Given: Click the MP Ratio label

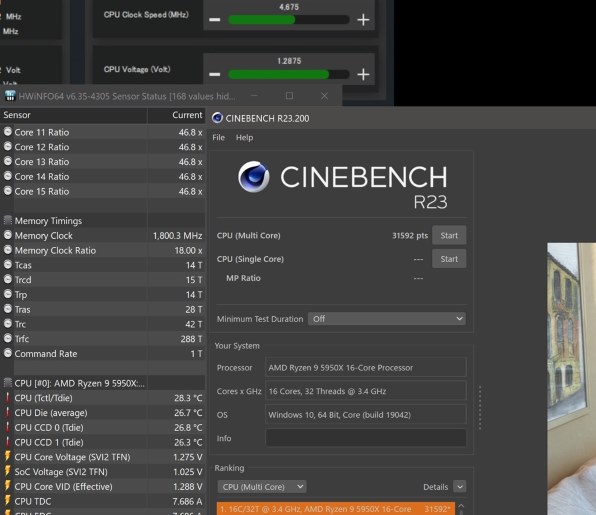Looking at the screenshot, I should [x=243, y=278].
